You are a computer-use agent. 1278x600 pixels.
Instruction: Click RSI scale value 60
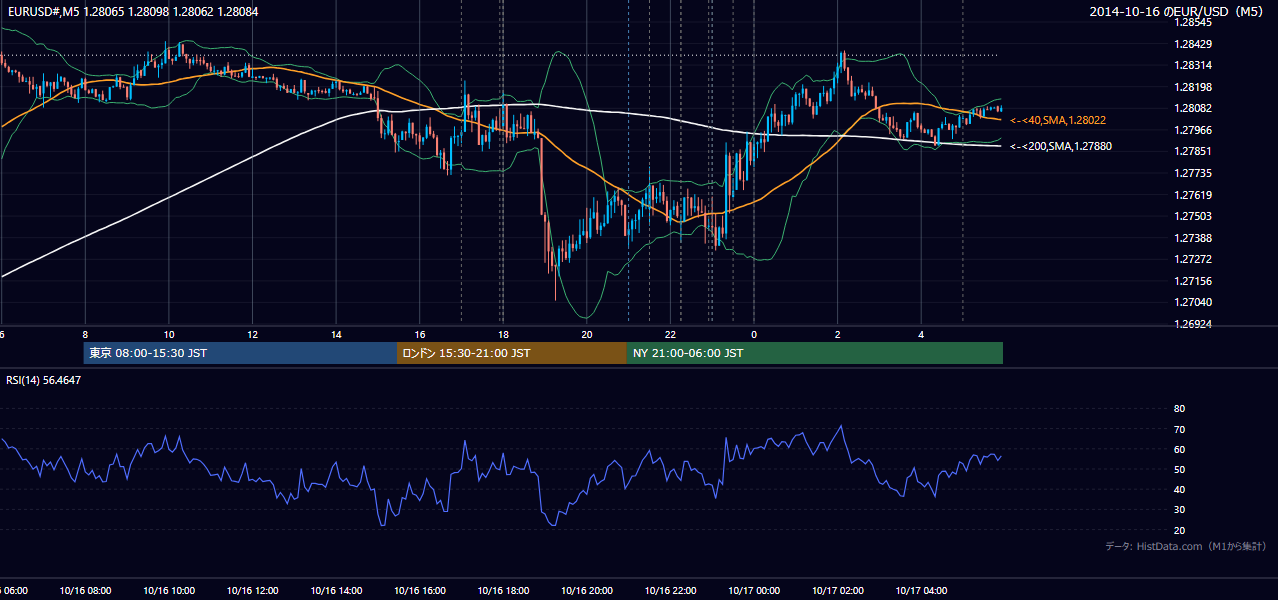[1179, 449]
